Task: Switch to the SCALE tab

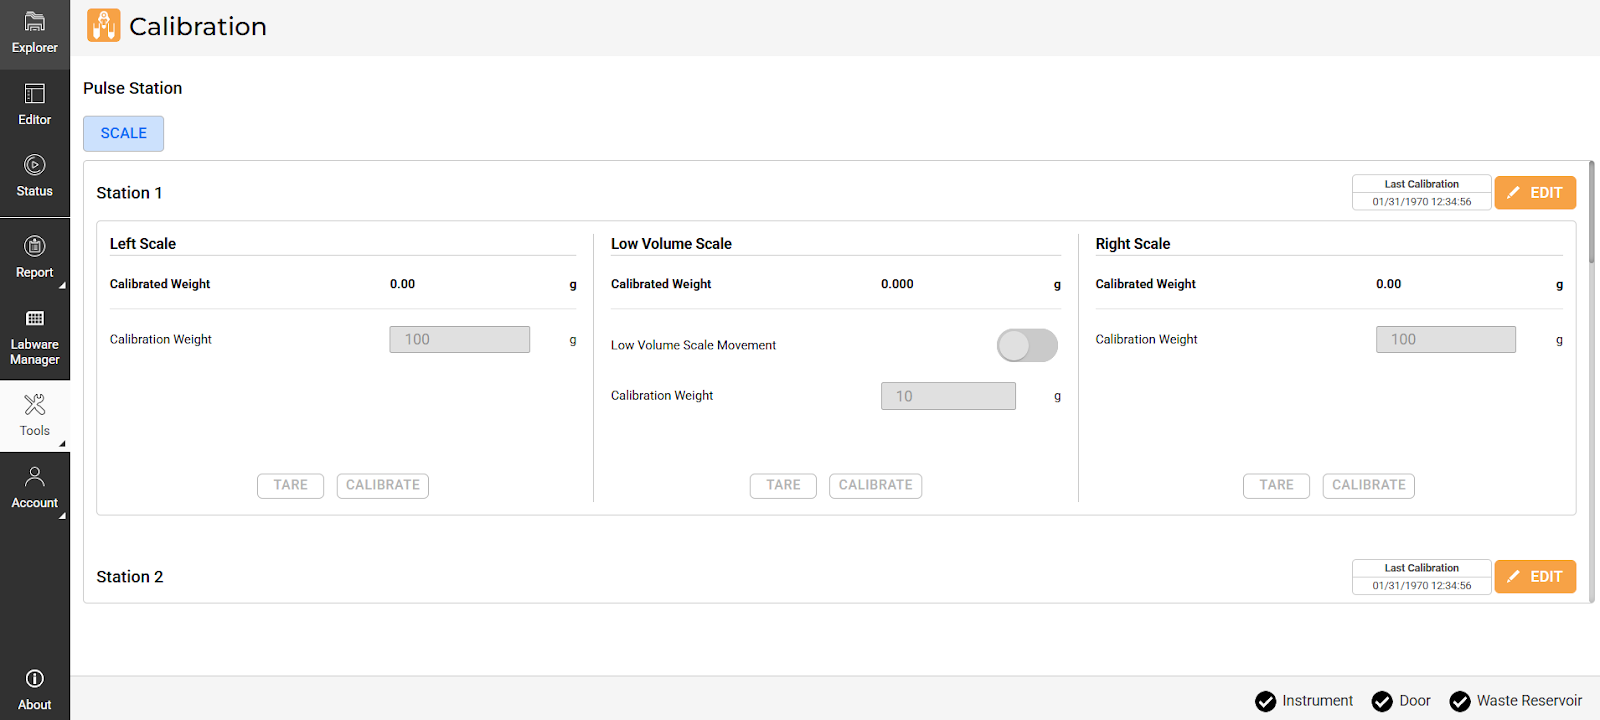Action: [123, 133]
